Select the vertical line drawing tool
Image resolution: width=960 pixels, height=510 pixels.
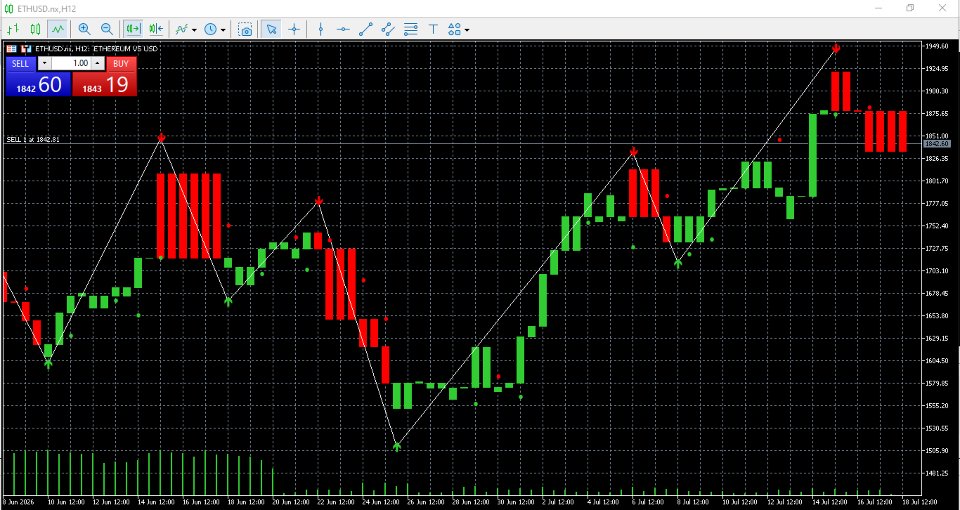pyautogui.click(x=320, y=29)
